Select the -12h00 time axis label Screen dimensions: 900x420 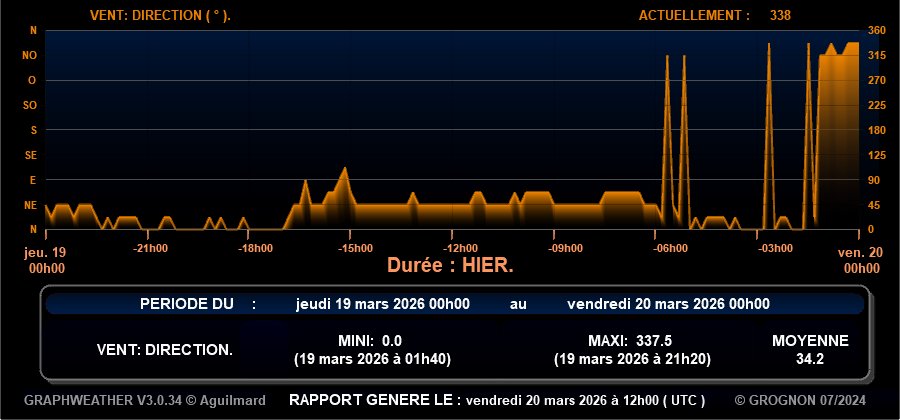click(461, 249)
